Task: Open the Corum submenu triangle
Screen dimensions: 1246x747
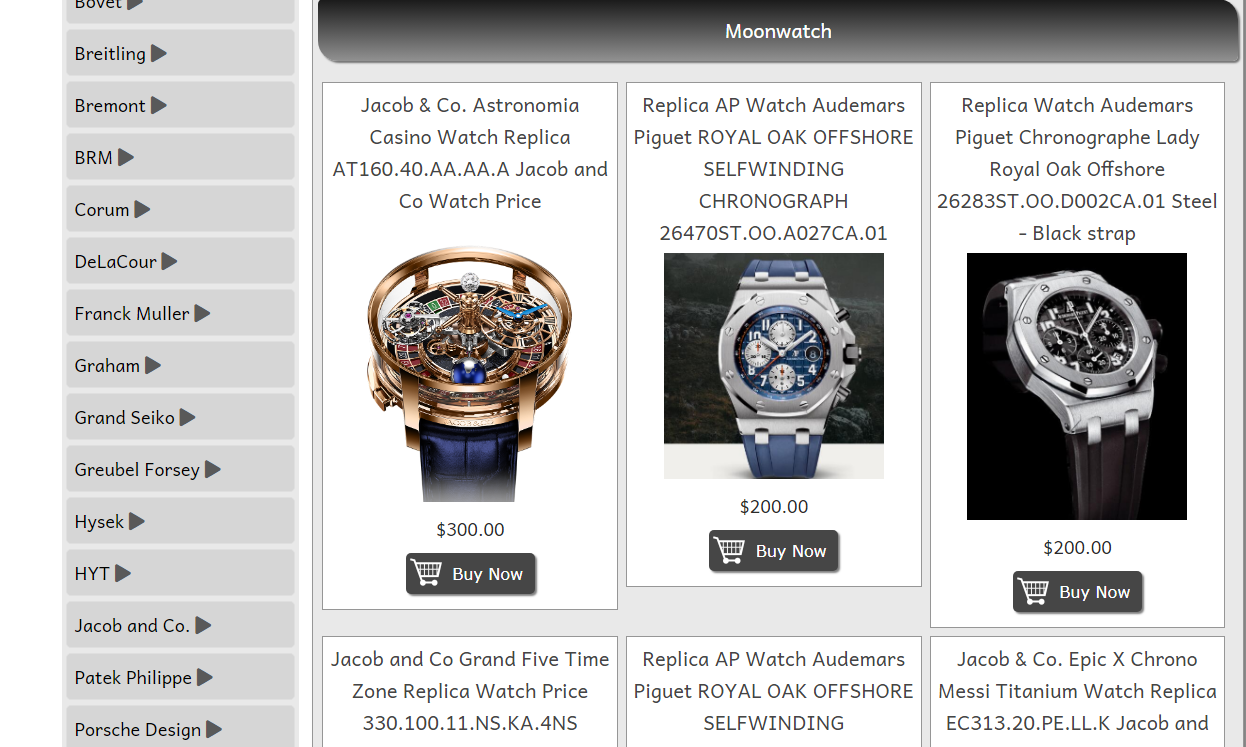Action: (x=142, y=209)
